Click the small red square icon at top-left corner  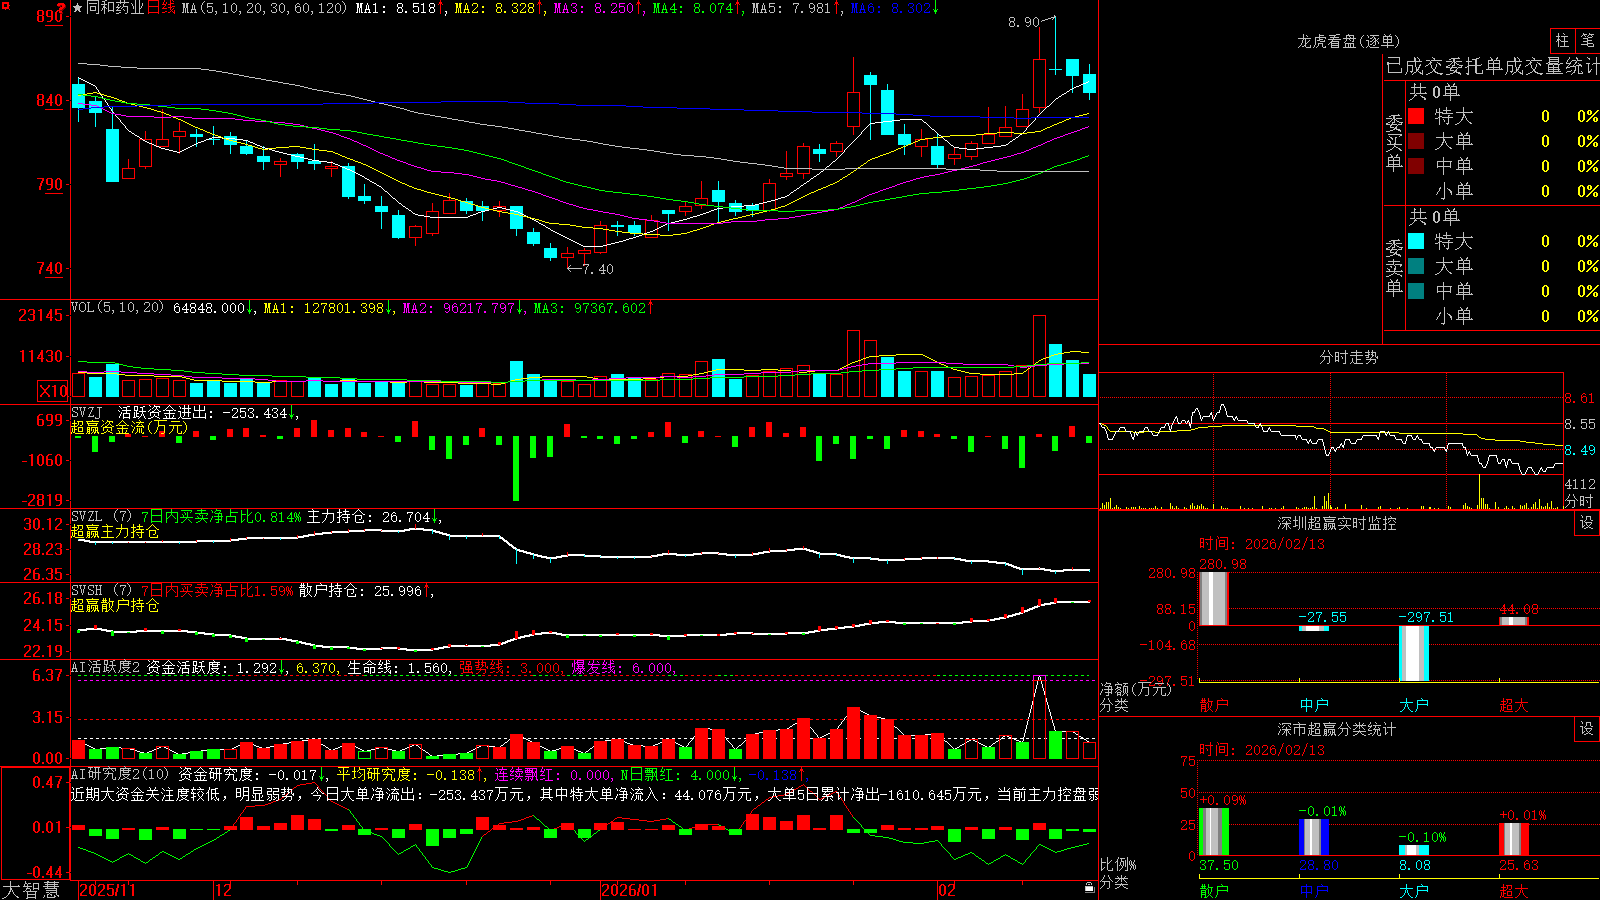pyautogui.click(x=5, y=5)
